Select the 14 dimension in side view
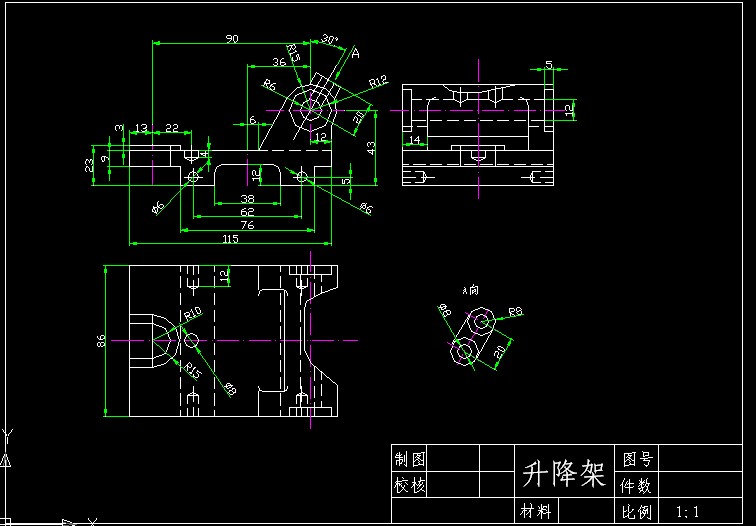This screenshot has width=756, height=526. coord(414,140)
